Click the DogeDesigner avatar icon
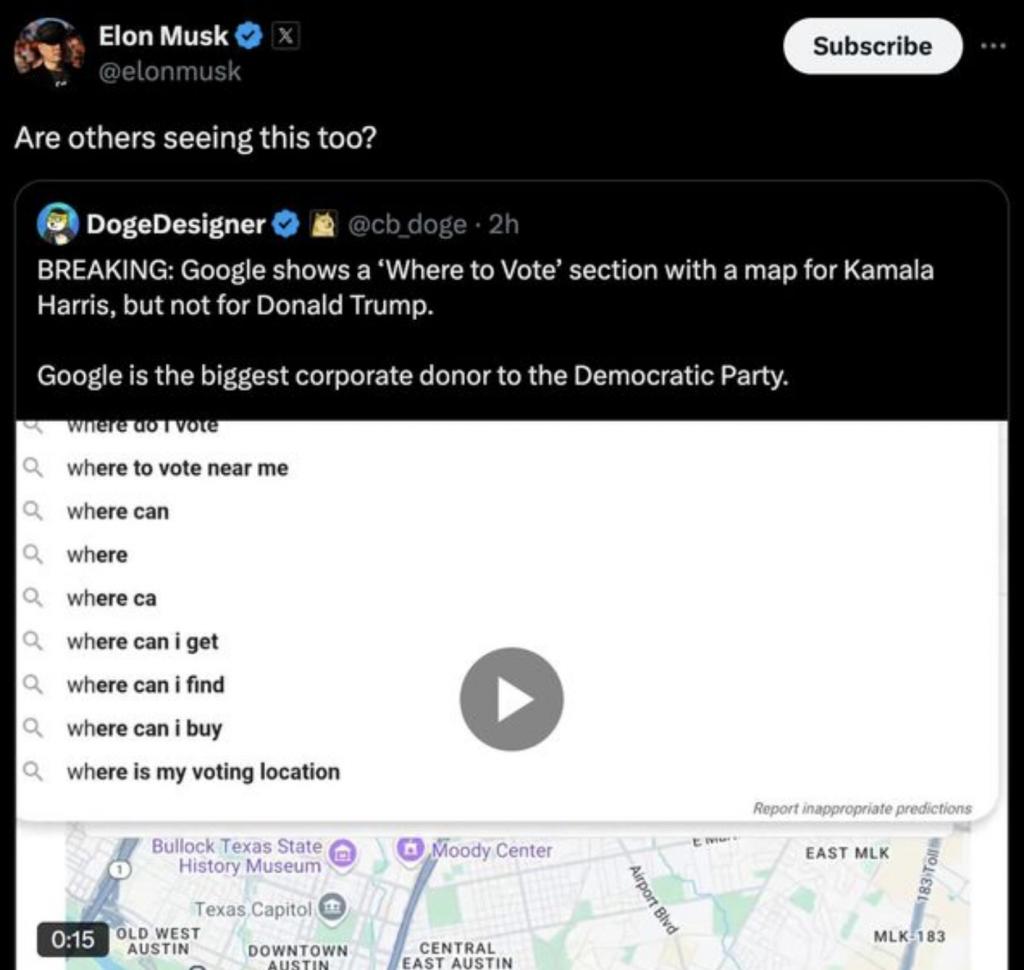This screenshot has height=970, width=1024. click(57, 223)
